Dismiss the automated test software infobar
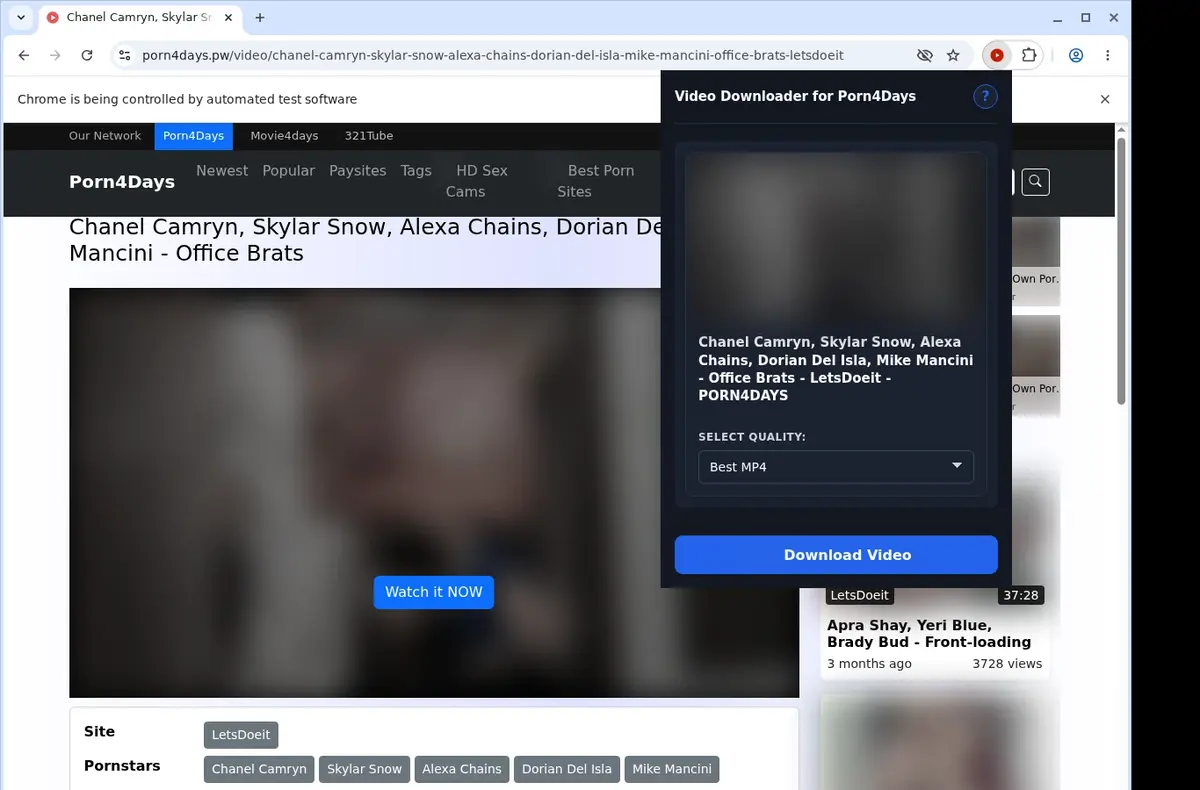1200x790 pixels. (1105, 99)
